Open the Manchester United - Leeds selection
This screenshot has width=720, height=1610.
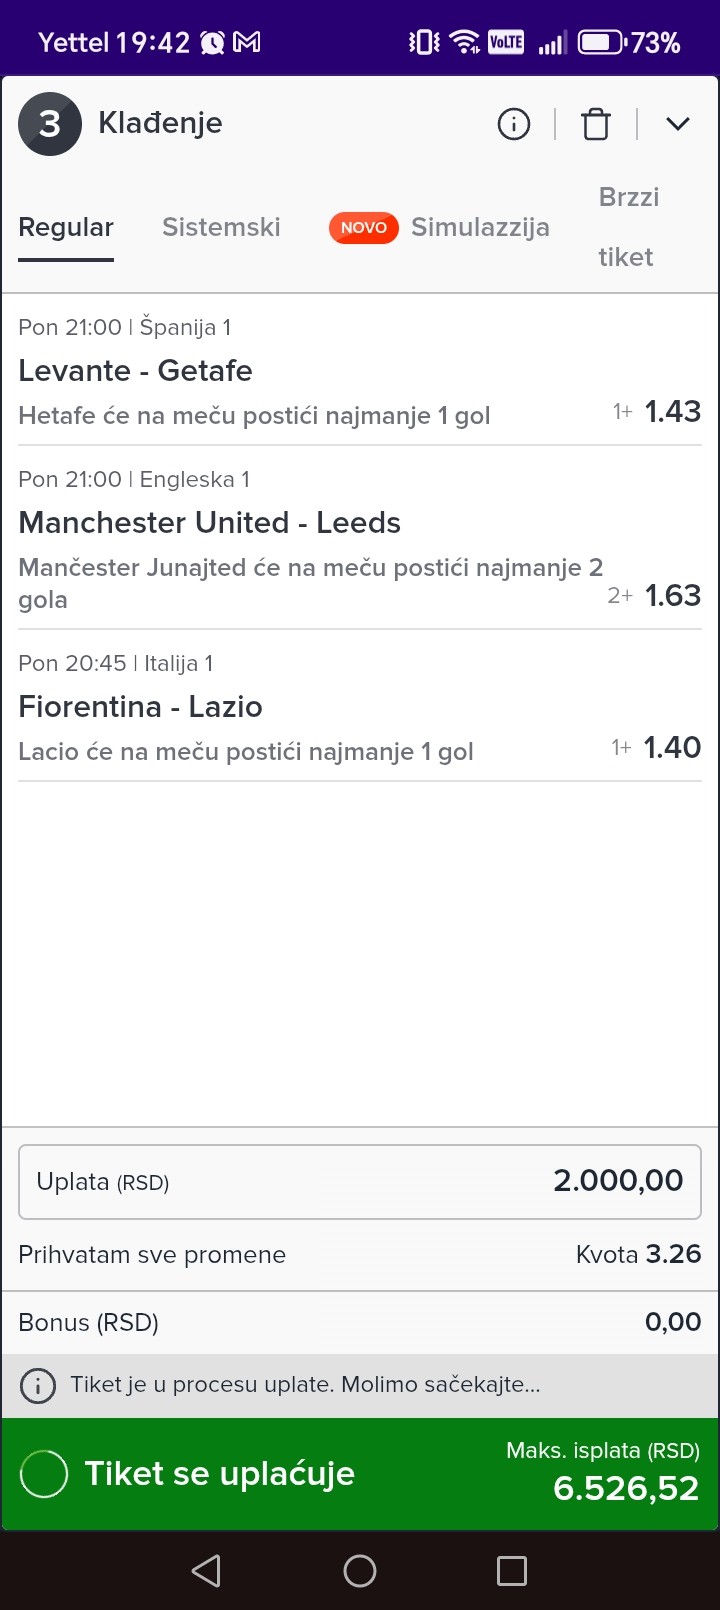pos(209,523)
